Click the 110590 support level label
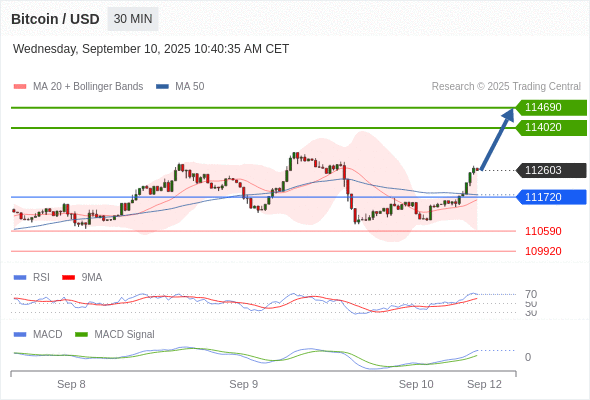This screenshot has height=400, width=590. 543,231
